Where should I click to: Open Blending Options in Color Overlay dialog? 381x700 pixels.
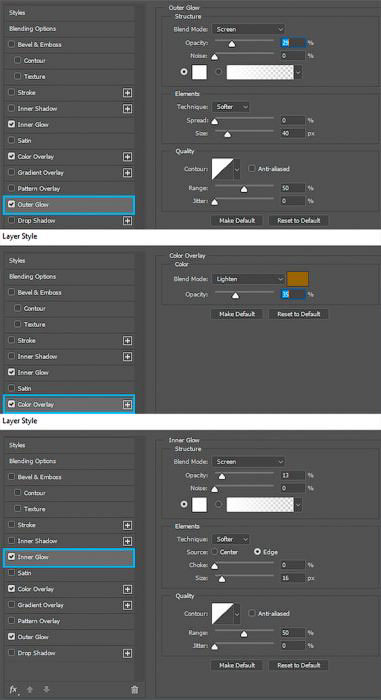point(69,276)
